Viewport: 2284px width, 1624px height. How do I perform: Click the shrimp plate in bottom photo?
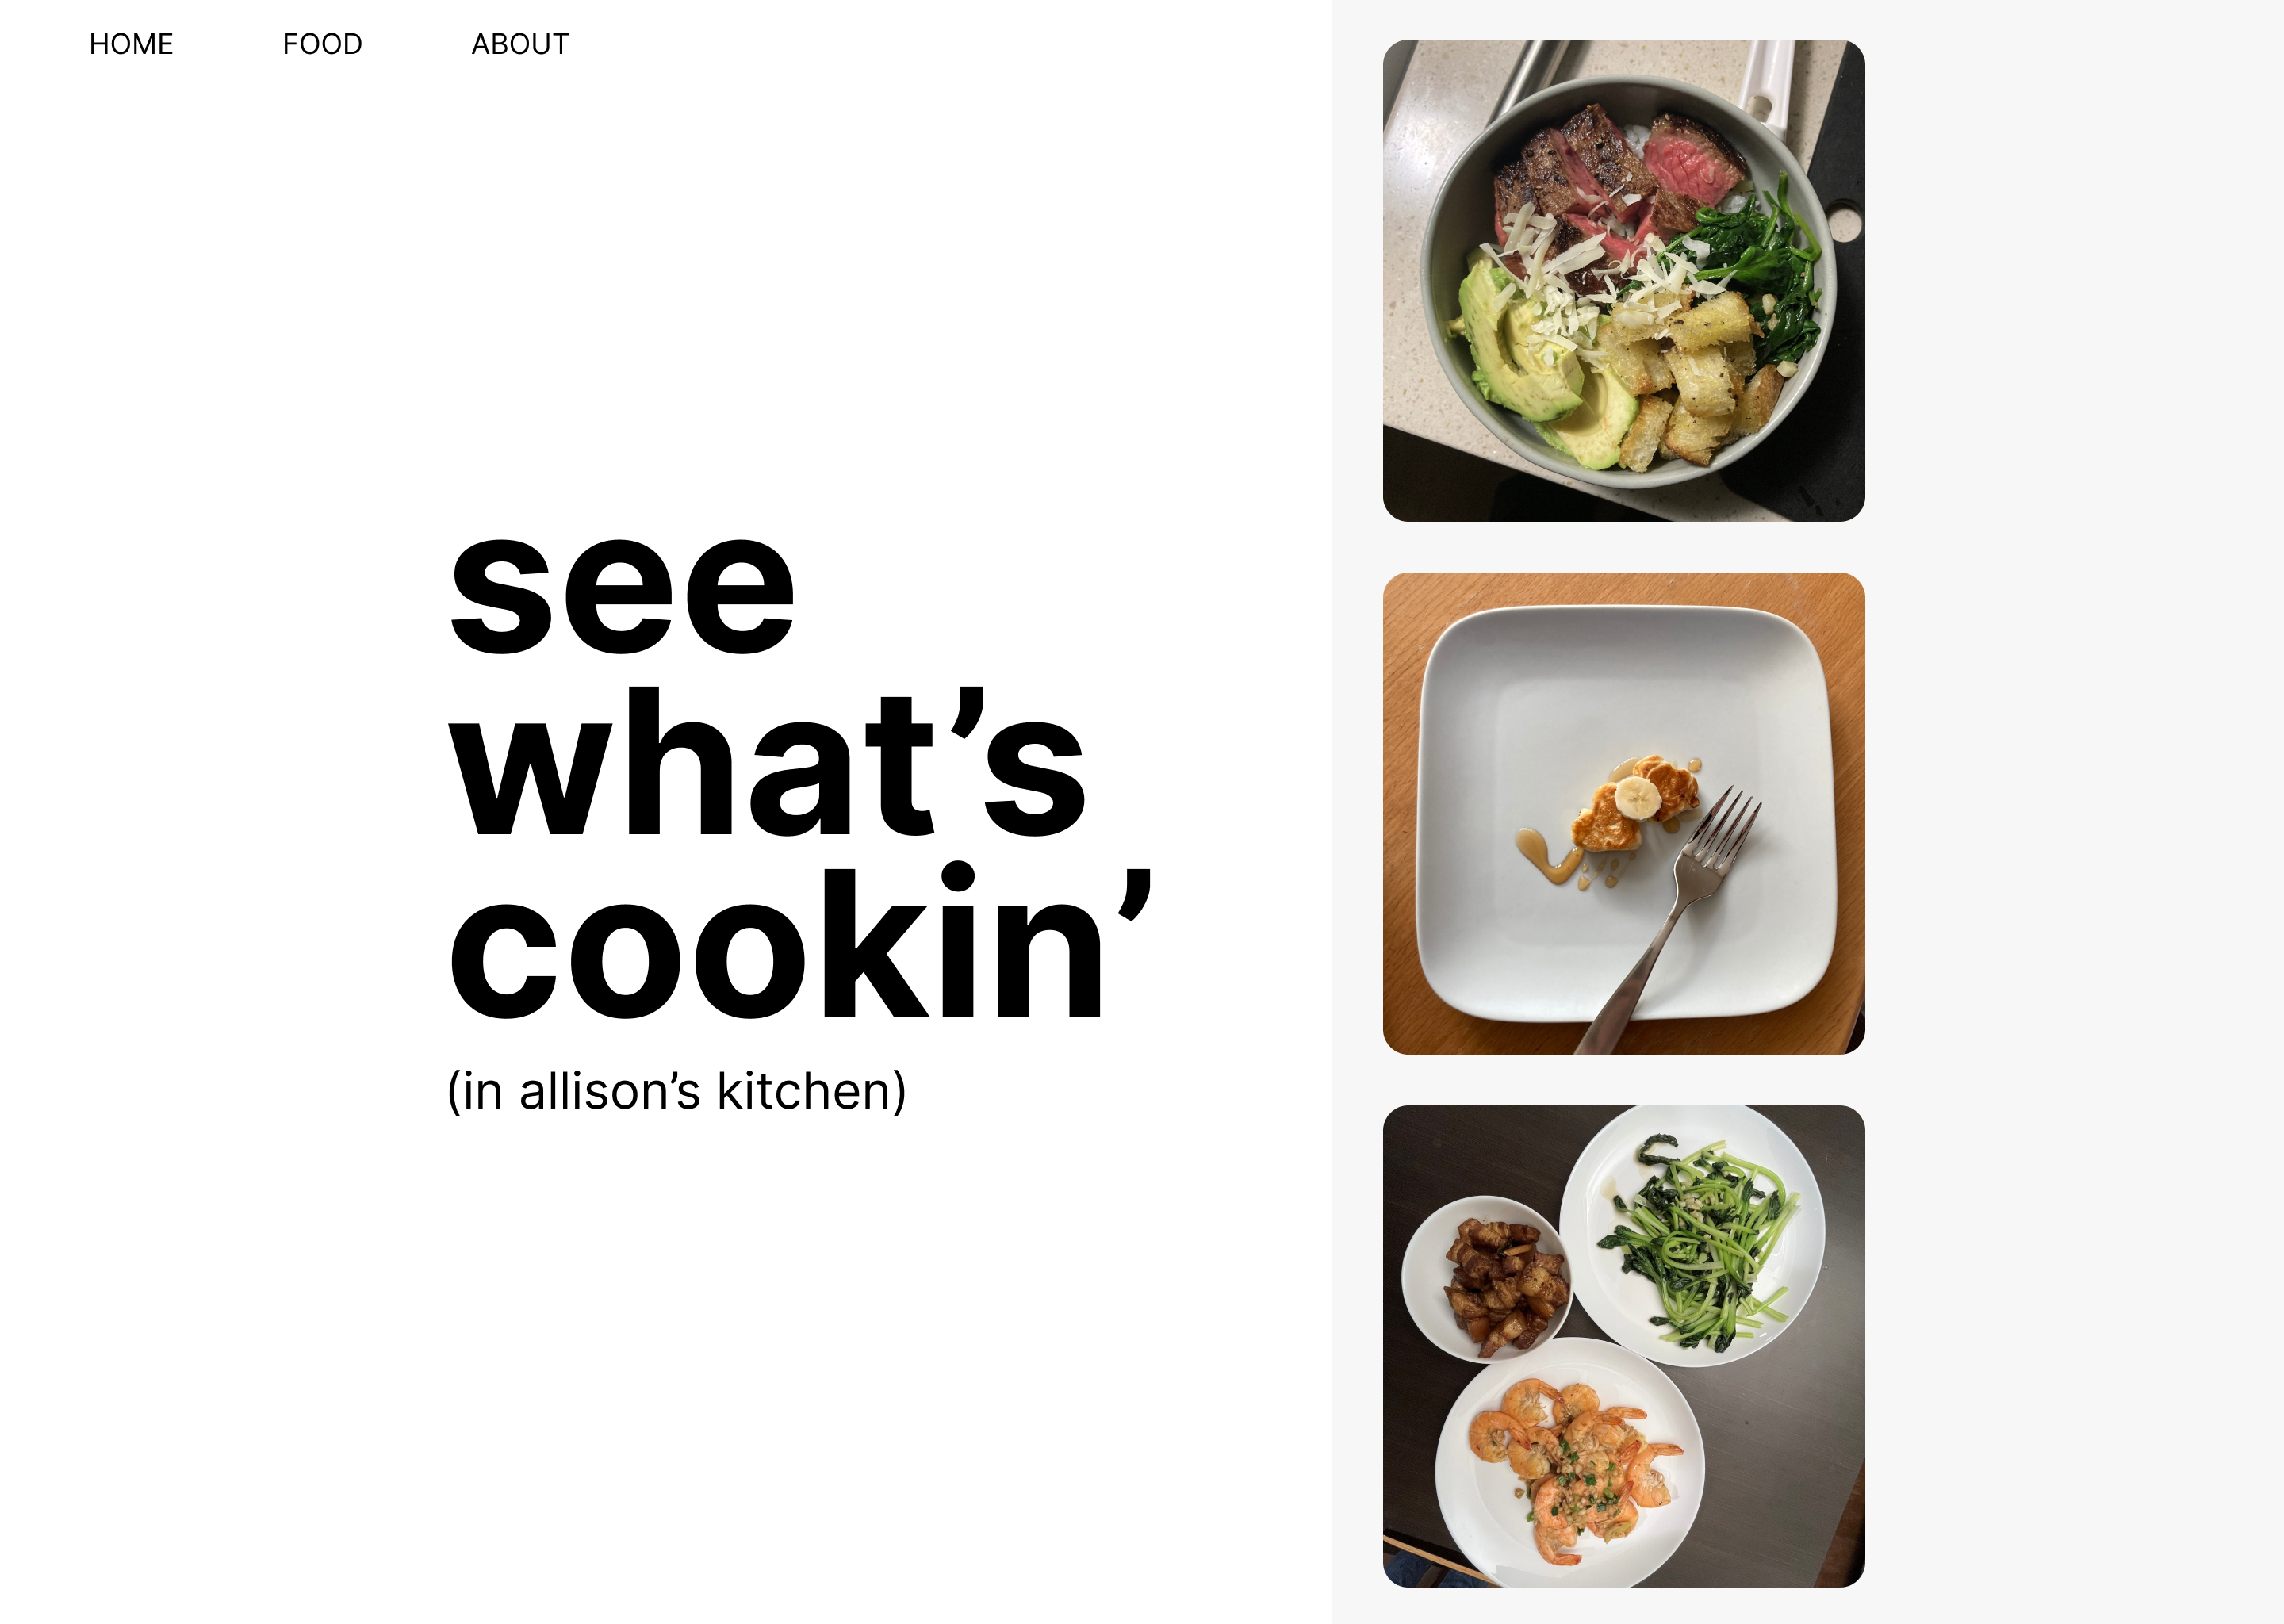tap(1569, 1464)
